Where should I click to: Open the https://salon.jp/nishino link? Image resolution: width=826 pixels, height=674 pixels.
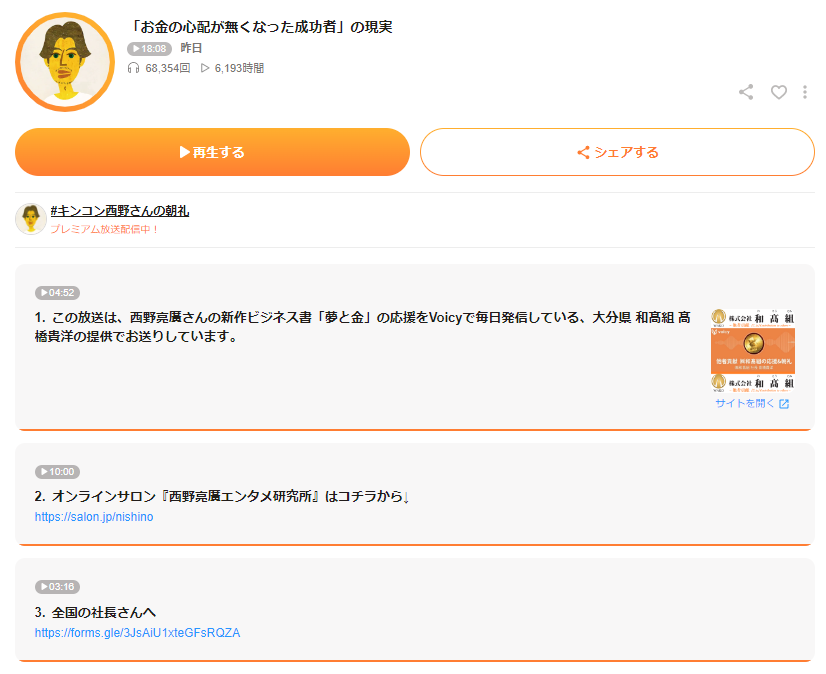tap(94, 517)
